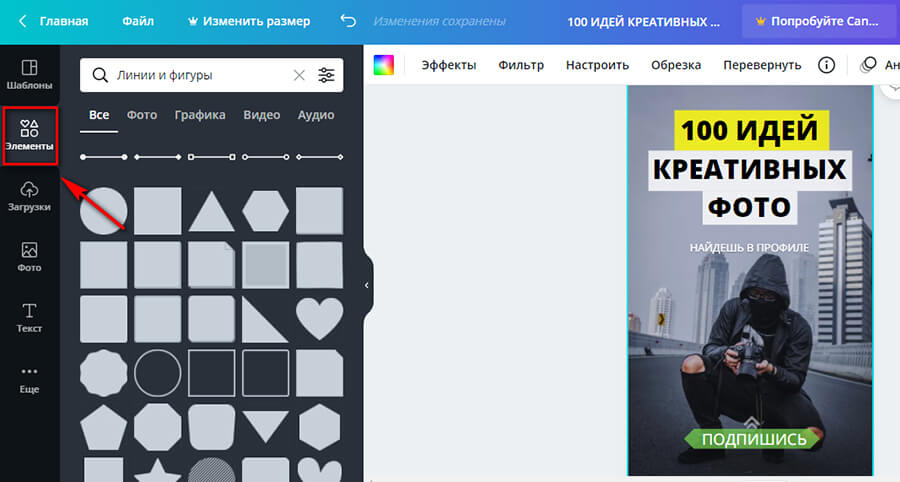Select the Элементы sidebar icon
The image size is (900, 482).
29,136
